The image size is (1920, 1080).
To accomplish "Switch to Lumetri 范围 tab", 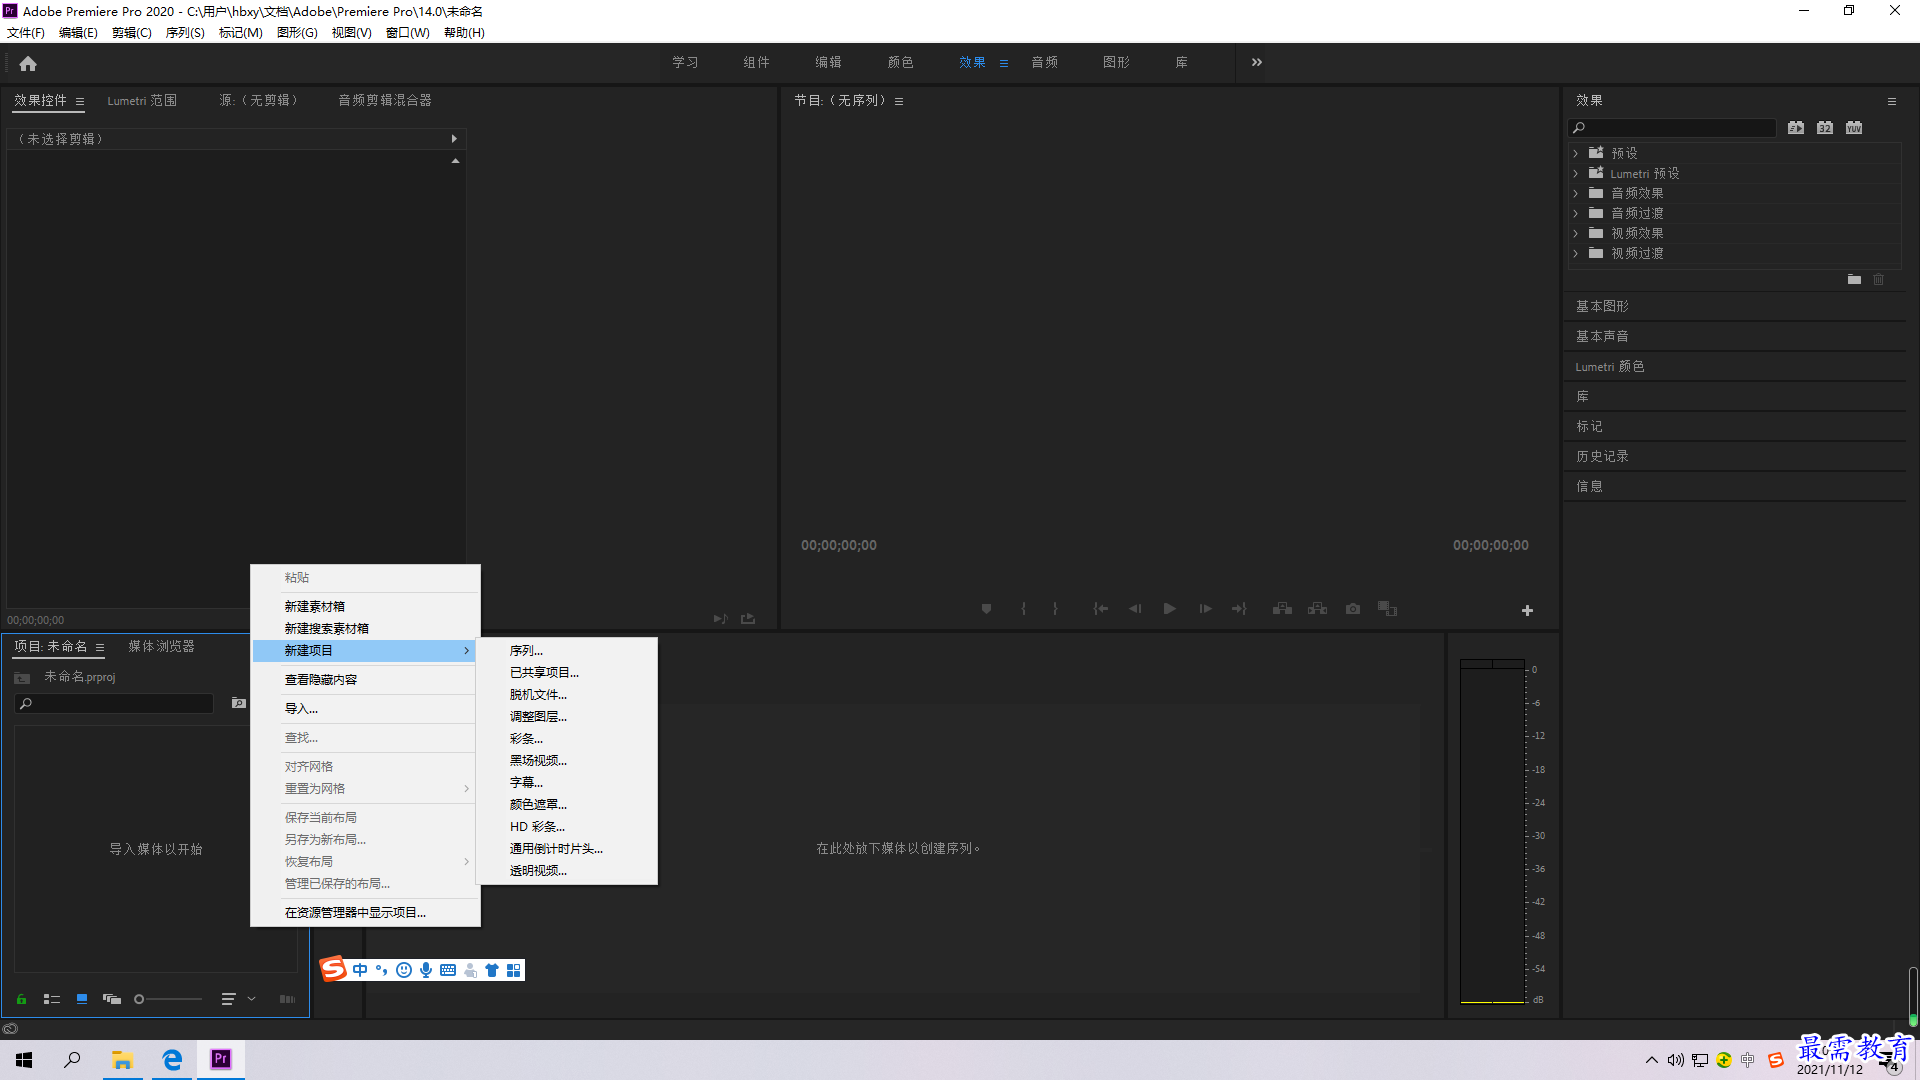I will tap(142, 101).
